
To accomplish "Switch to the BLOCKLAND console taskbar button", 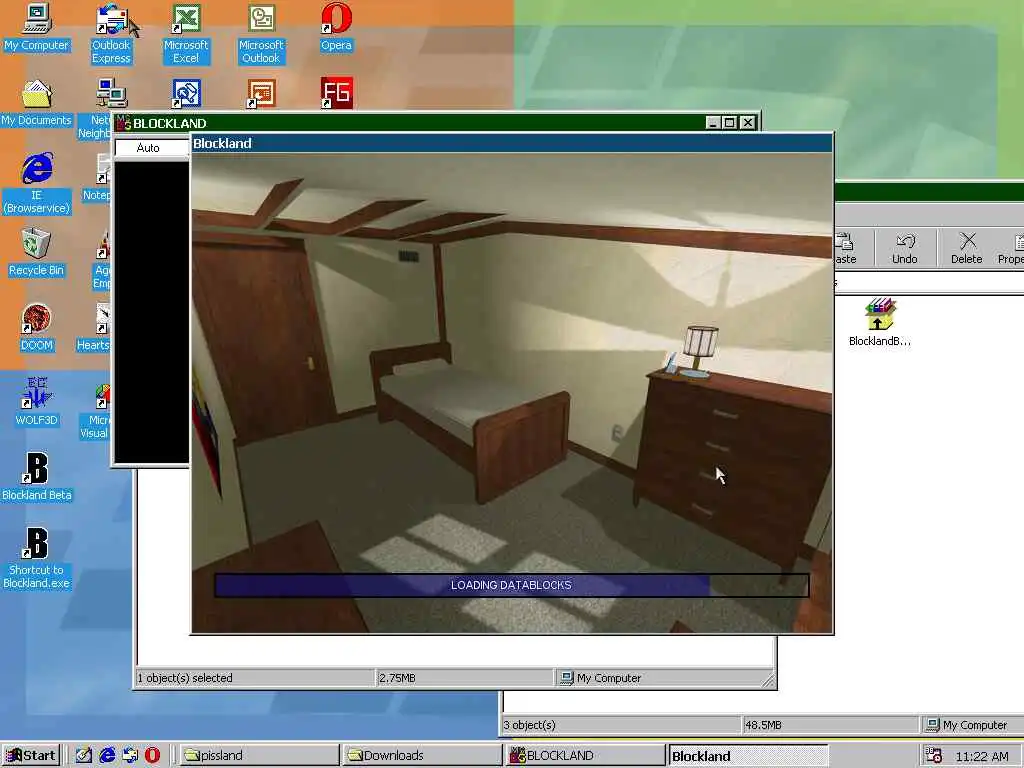I will click(x=585, y=756).
